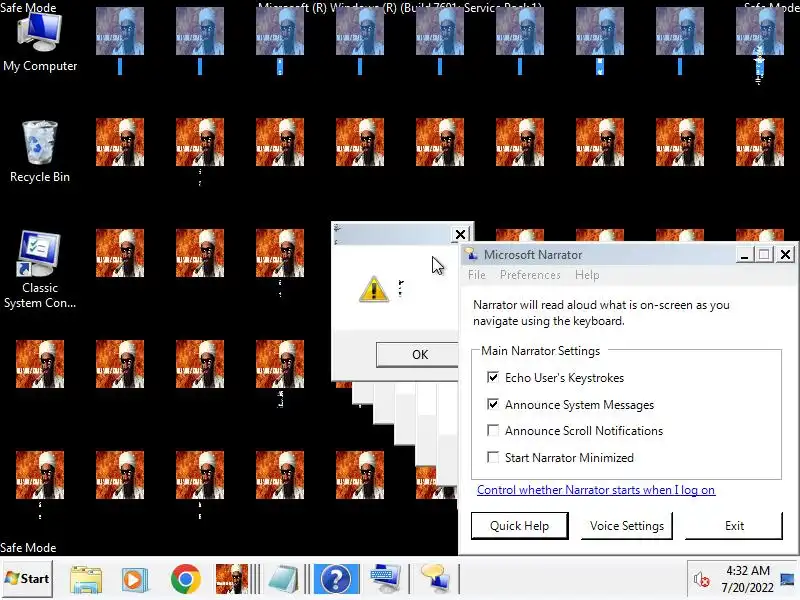Viewport: 800px width, 600px height.
Task: Click the Microsoft Narrator window title text
Action: (533, 255)
